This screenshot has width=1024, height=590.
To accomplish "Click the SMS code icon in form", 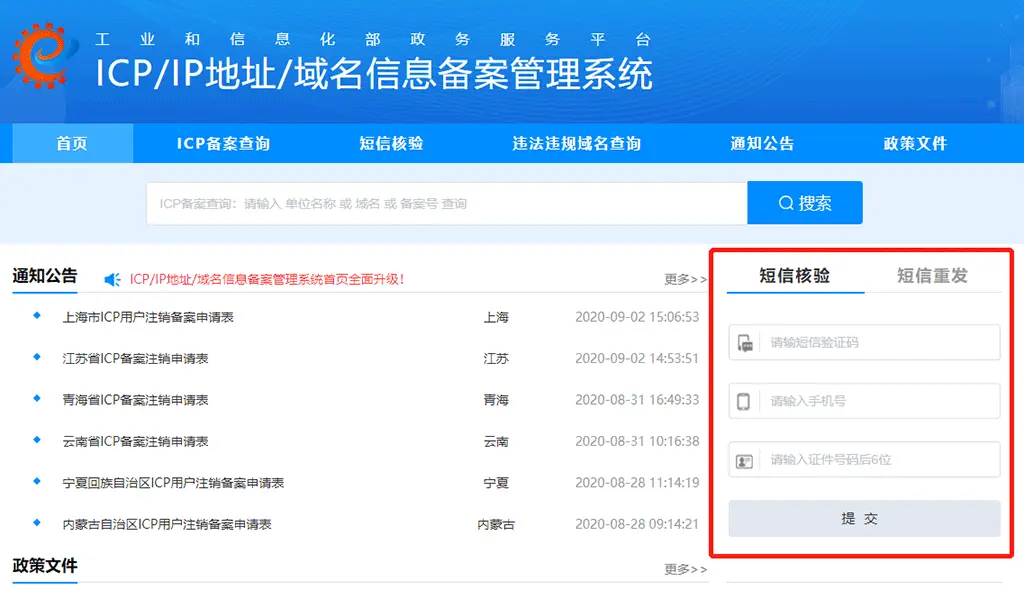I will (744, 343).
